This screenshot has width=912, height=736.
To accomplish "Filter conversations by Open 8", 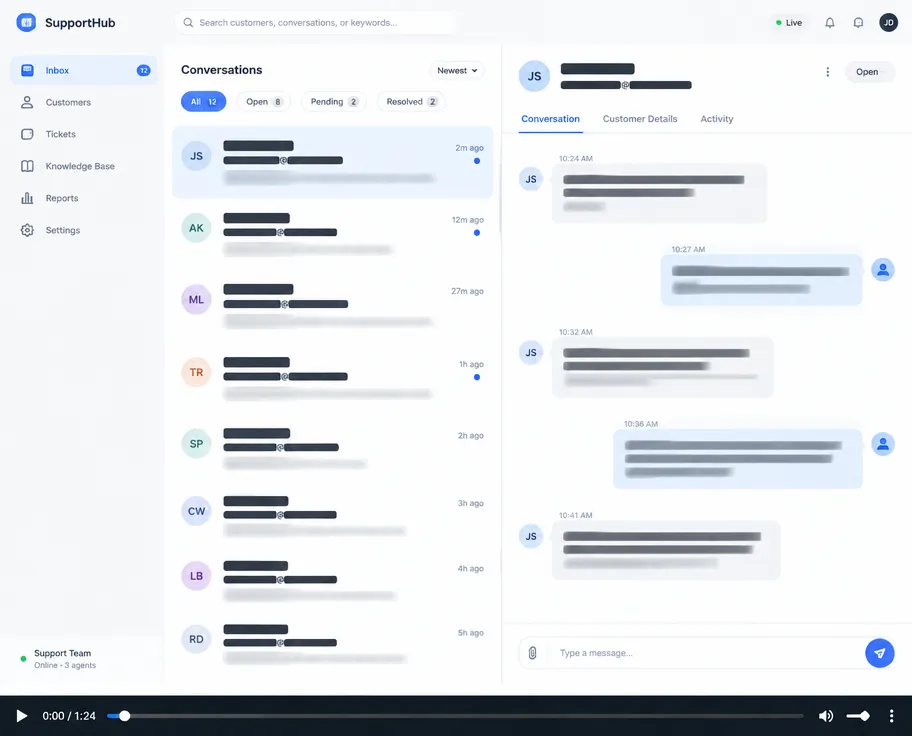I will (x=263, y=102).
